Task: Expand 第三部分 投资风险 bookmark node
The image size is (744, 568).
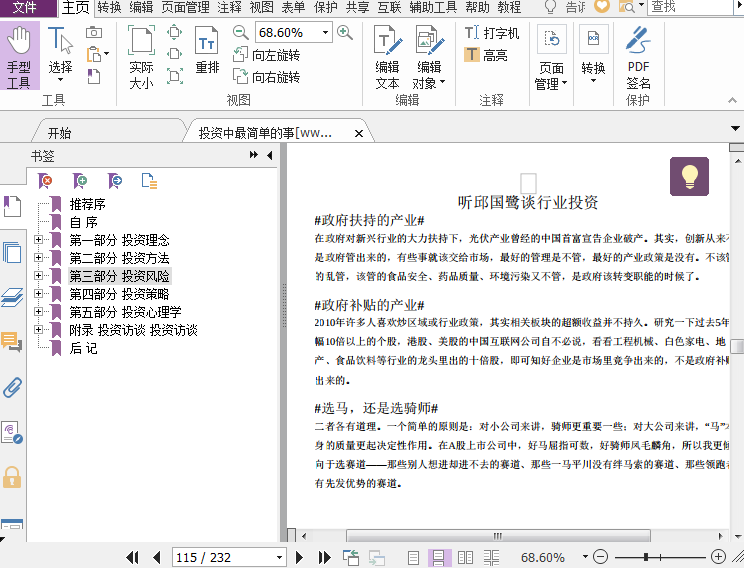Action: click(x=38, y=276)
